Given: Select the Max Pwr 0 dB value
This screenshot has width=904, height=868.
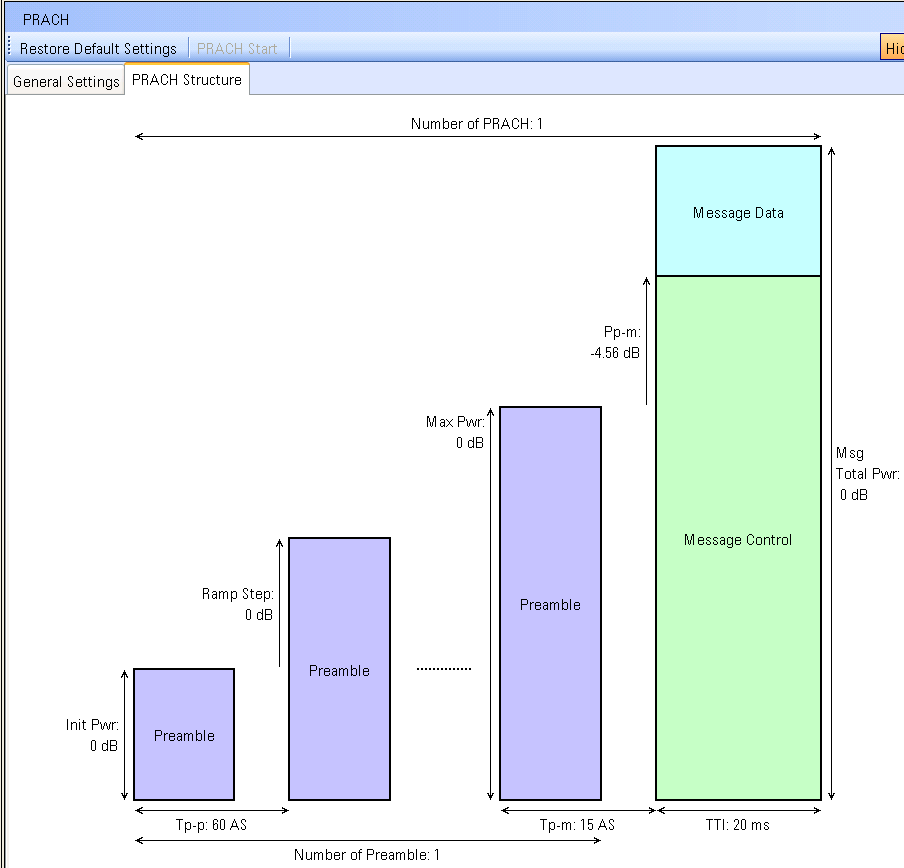Looking at the screenshot, I should (x=470, y=443).
